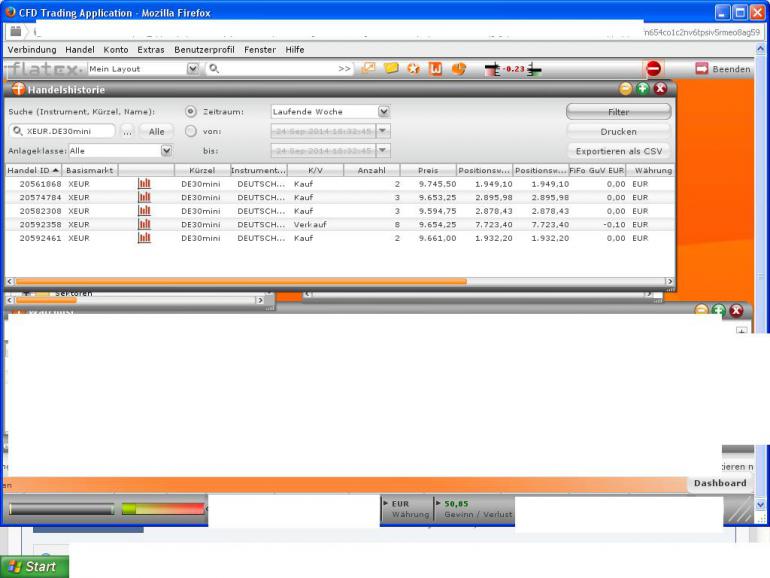
Task: Sort by Handel-ID column header
Action: (33, 170)
